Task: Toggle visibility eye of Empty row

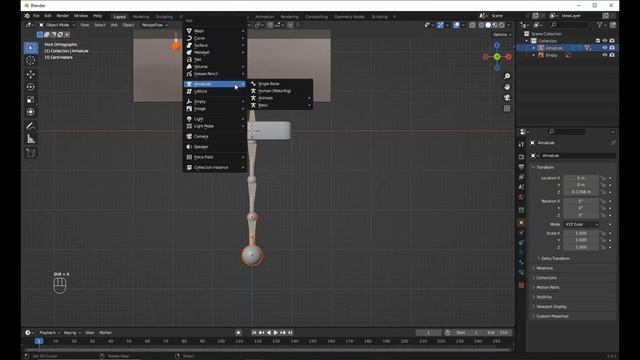Action: [x=604, y=55]
